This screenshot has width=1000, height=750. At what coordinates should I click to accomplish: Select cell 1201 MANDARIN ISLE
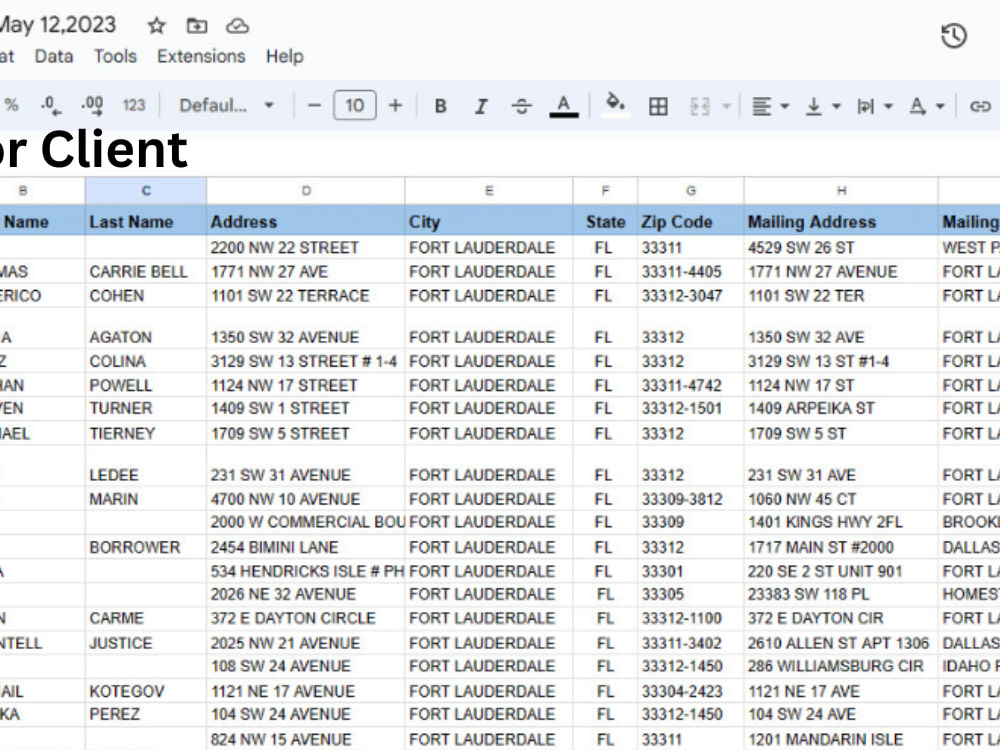click(x=841, y=739)
